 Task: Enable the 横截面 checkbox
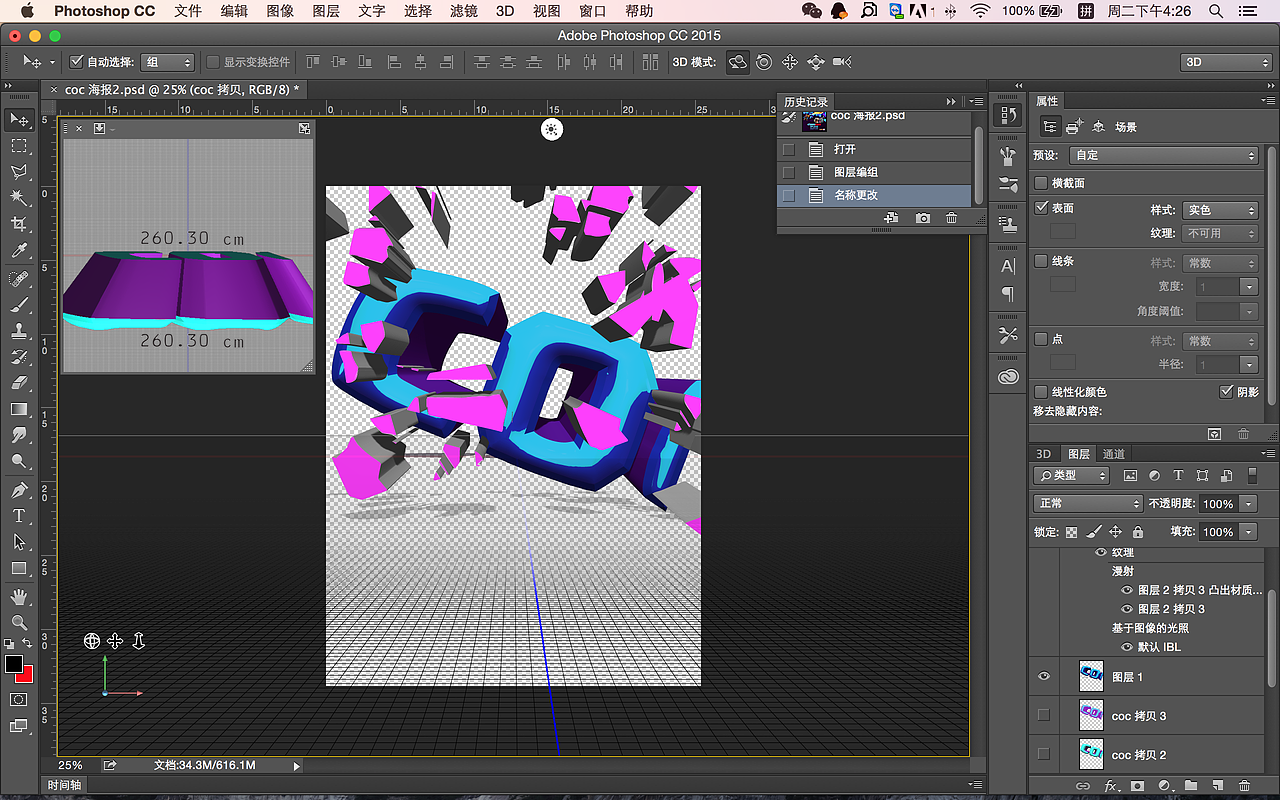coord(1041,183)
